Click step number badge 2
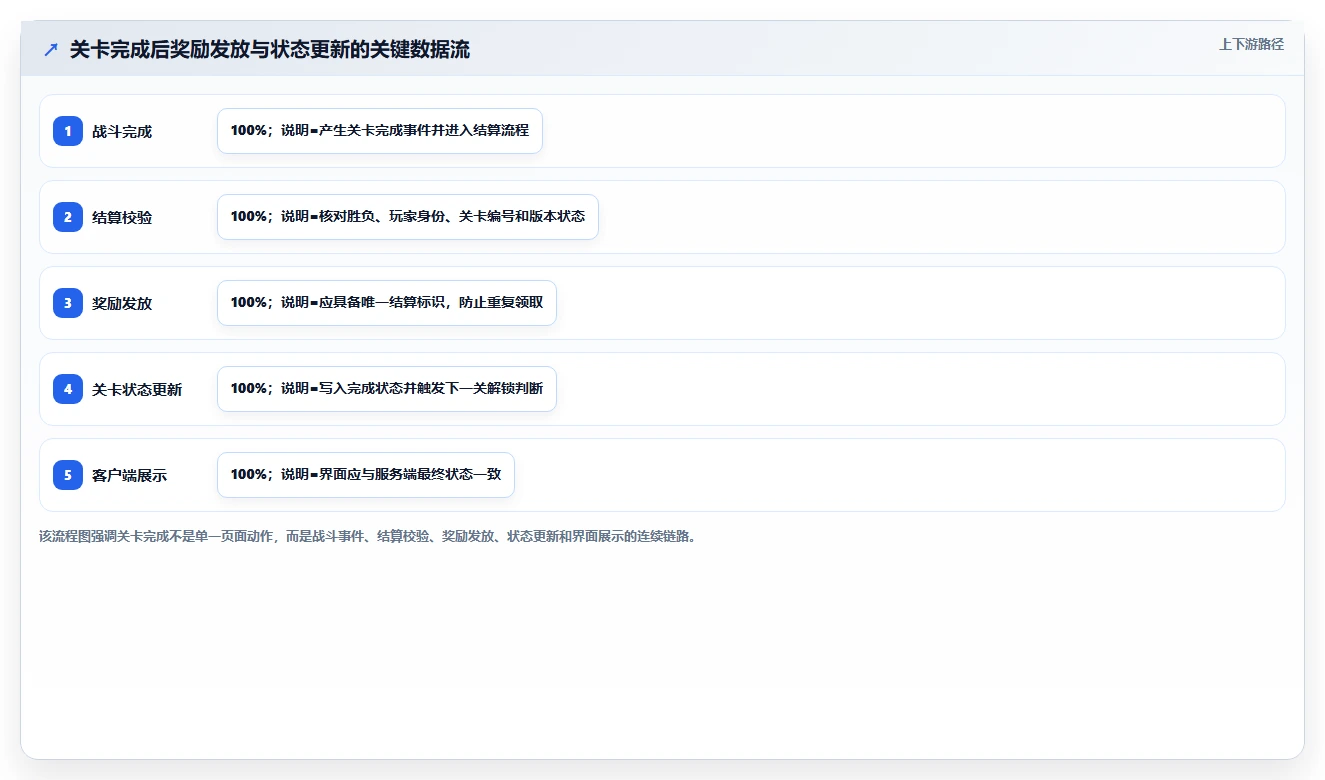 [68, 217]
